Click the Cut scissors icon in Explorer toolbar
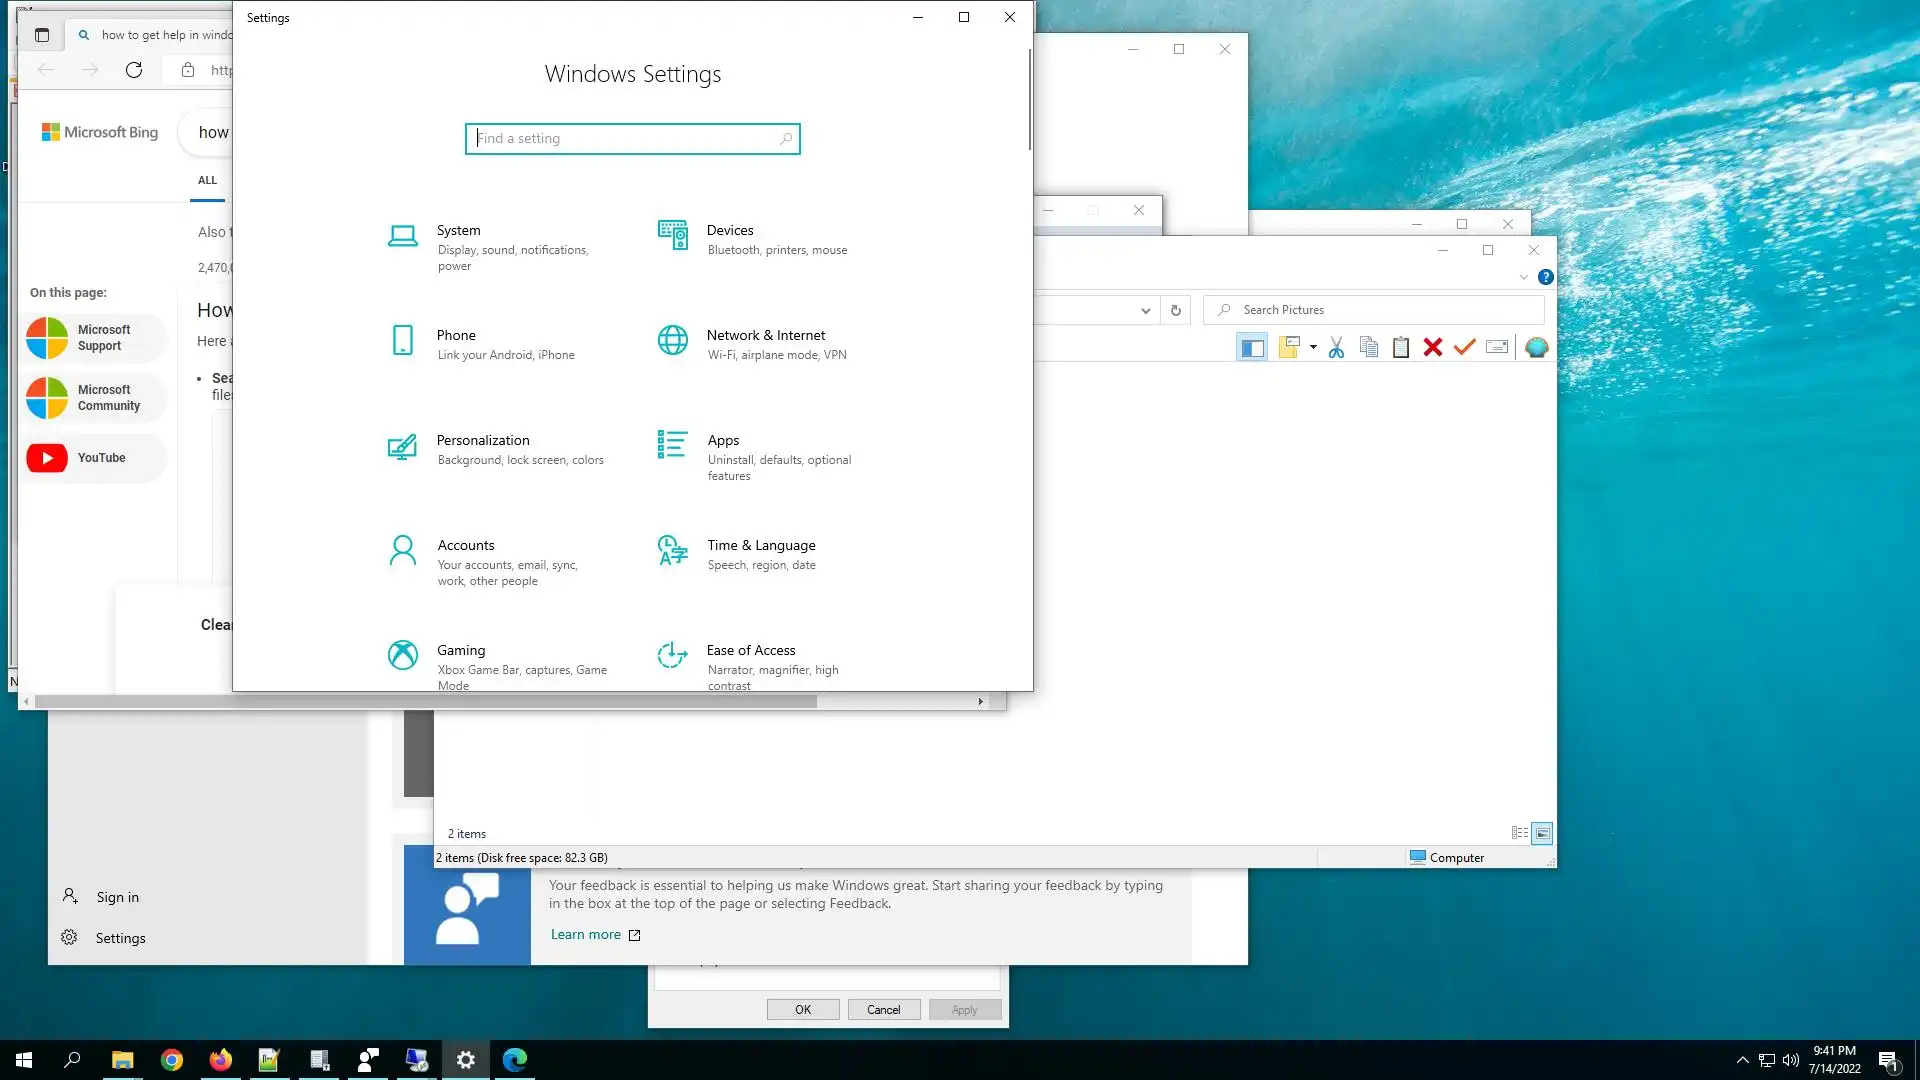This screenshot has width=1920, height=1080. click(x=1336, y=347)
